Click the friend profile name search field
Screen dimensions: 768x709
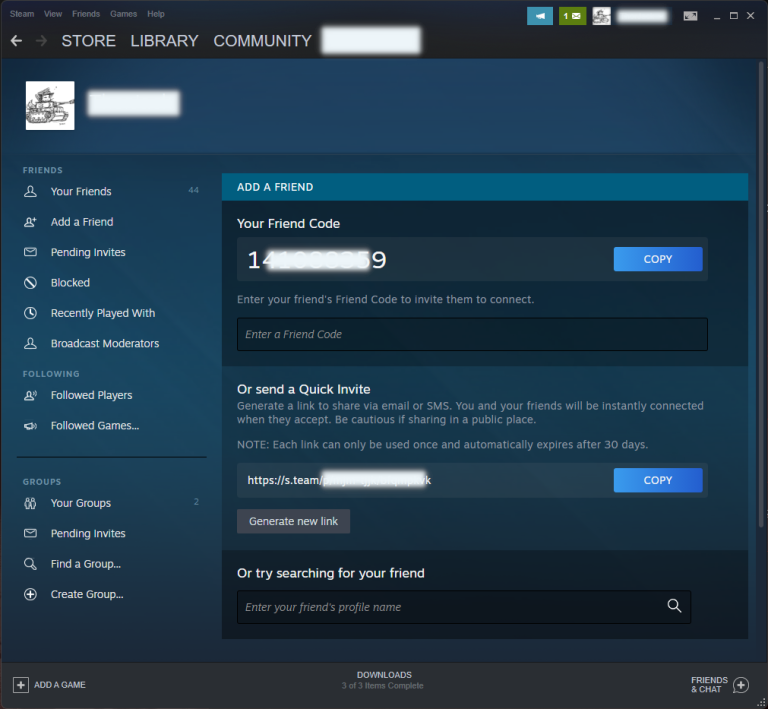point(450,607)
